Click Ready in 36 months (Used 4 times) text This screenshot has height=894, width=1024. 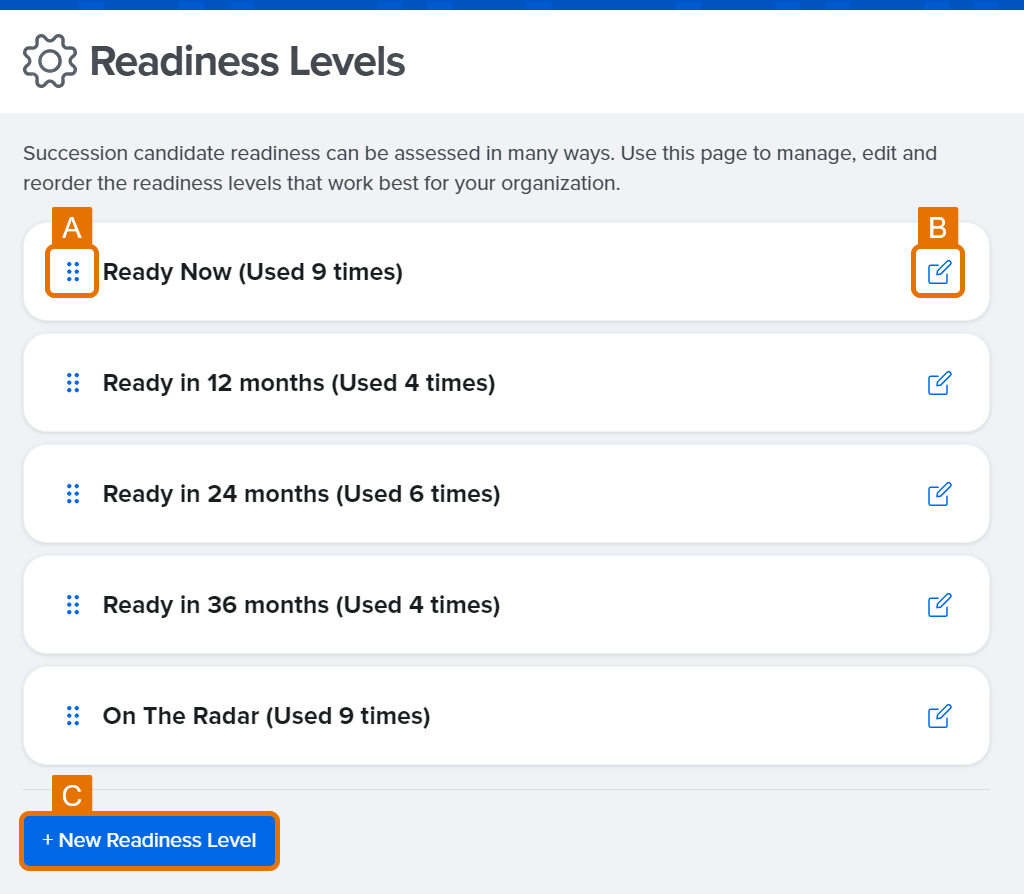point(302,605)
